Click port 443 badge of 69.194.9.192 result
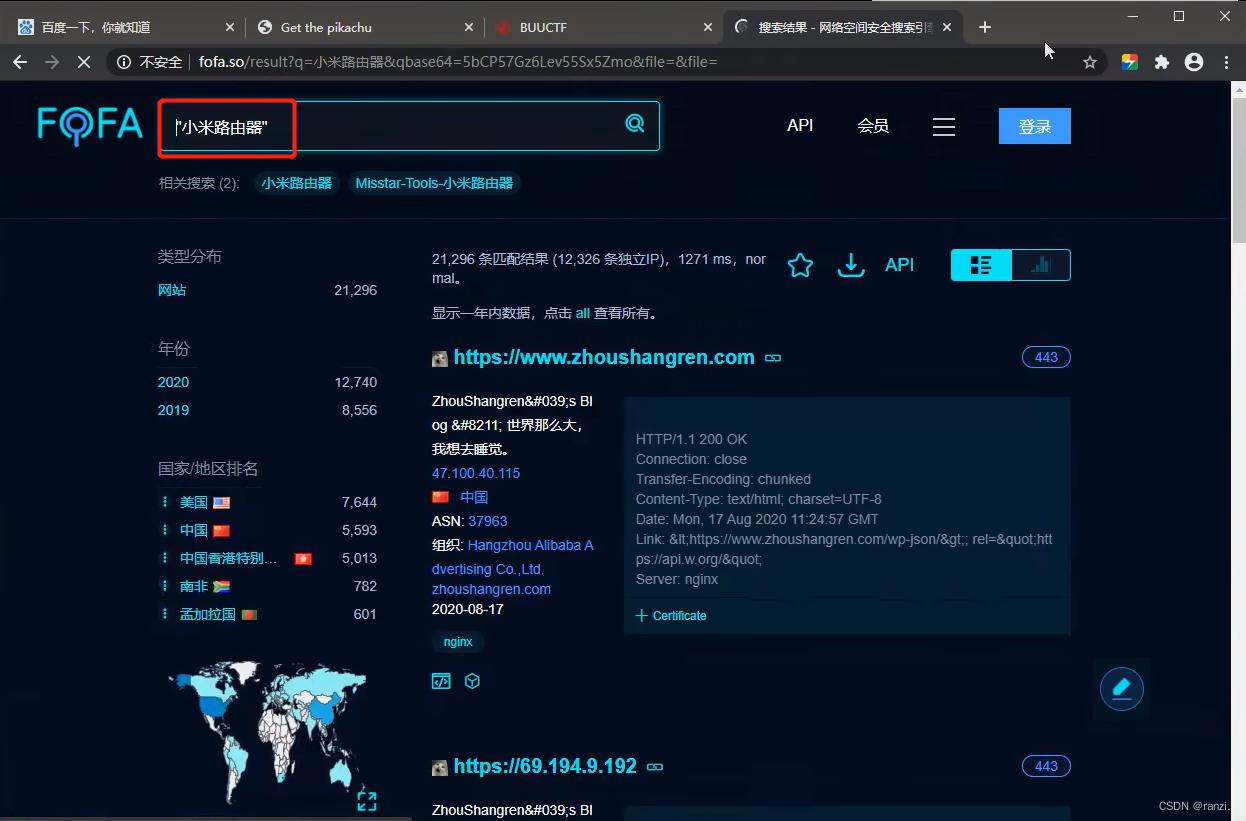 tap(1046, 766)
